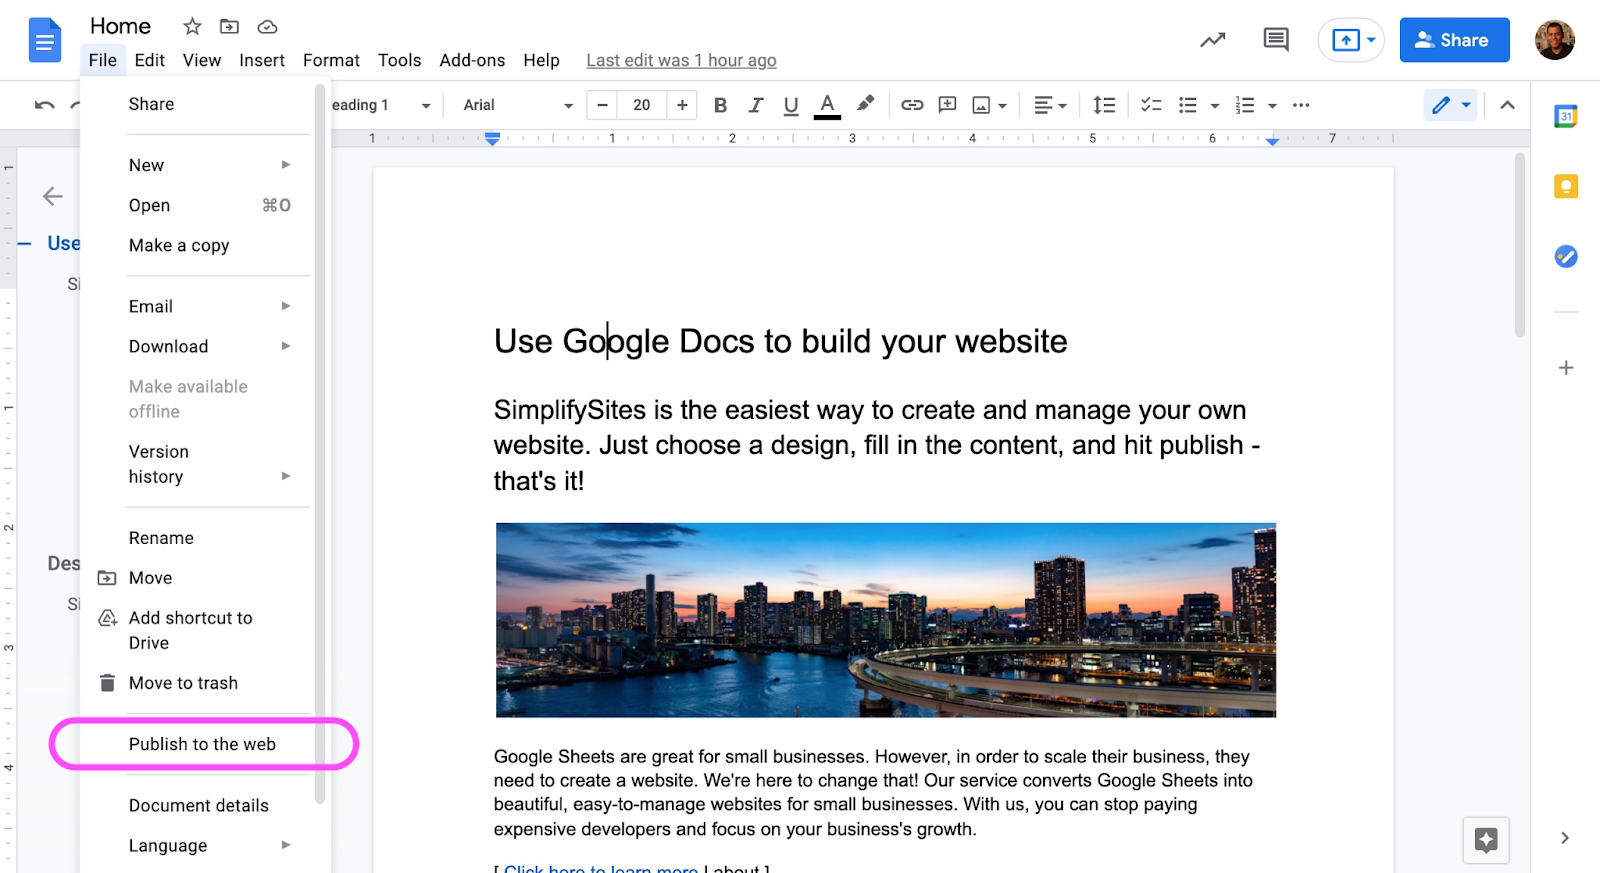Click the bulleted list icon
Image resolution: width=1600 pixels, height=873 pixels.
[x=1188, y=105]
